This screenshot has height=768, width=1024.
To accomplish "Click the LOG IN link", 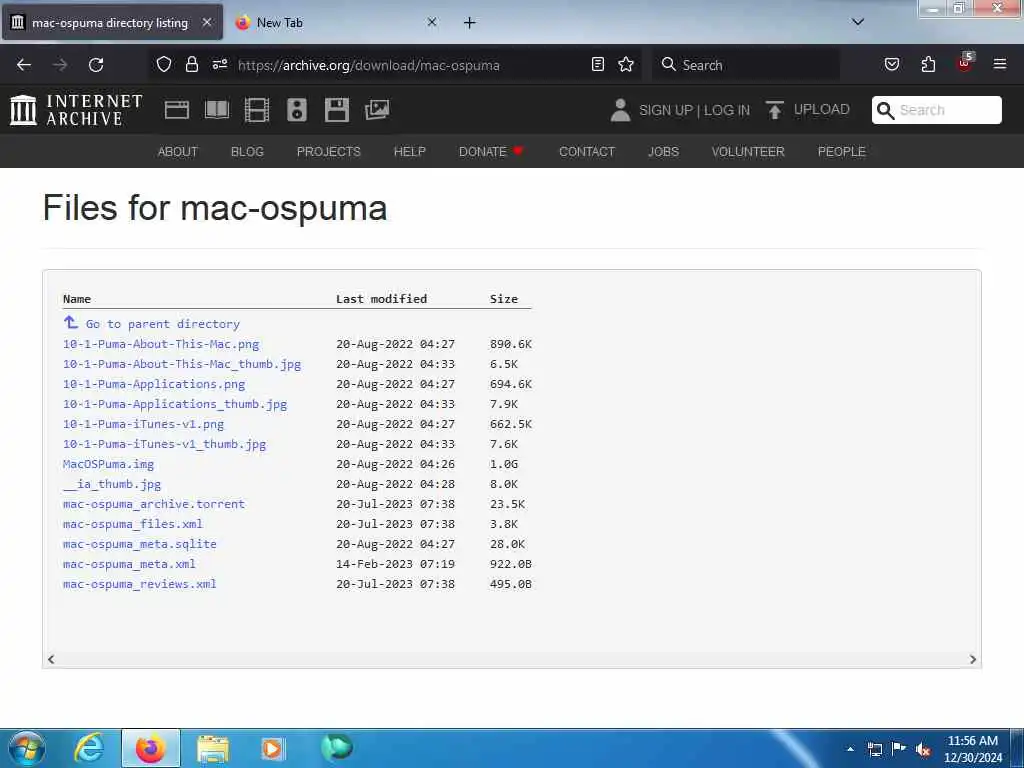I will point(727,110).
